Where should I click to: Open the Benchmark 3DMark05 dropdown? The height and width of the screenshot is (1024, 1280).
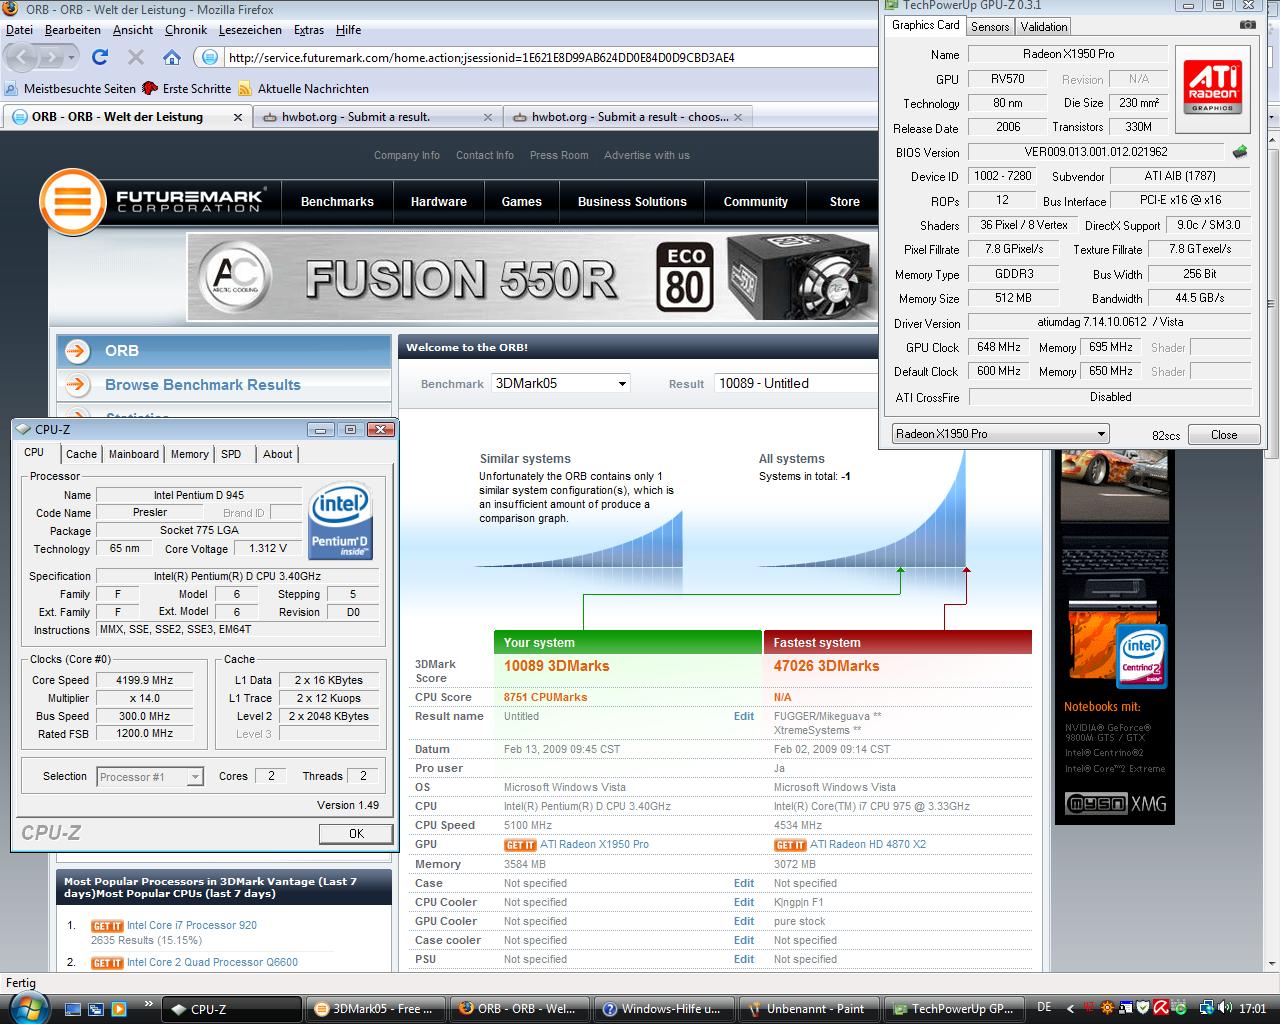point(561,383)
